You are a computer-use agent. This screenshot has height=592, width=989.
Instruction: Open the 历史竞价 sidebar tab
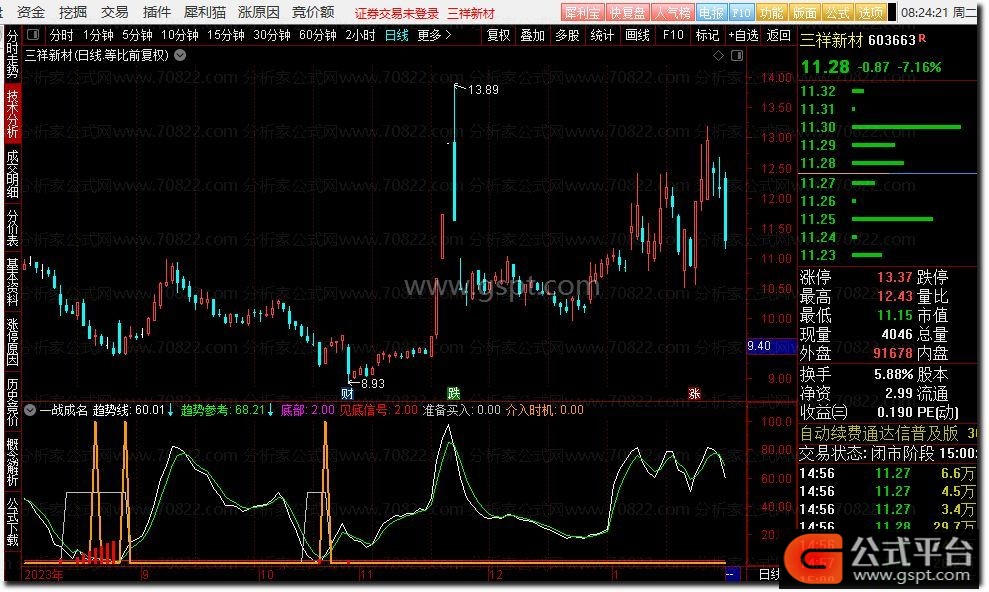[x=12, y=402]
